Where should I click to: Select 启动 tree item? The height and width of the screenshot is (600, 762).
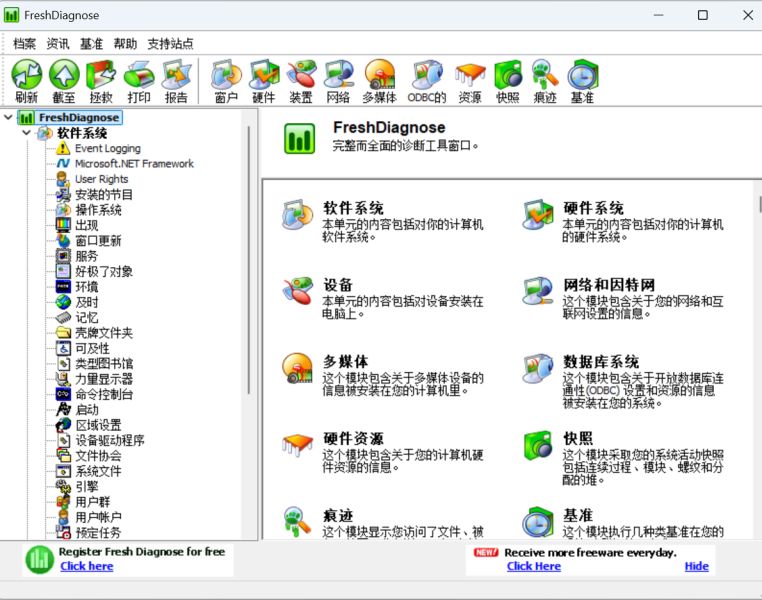pyautogui.click(x=87, y=410)
